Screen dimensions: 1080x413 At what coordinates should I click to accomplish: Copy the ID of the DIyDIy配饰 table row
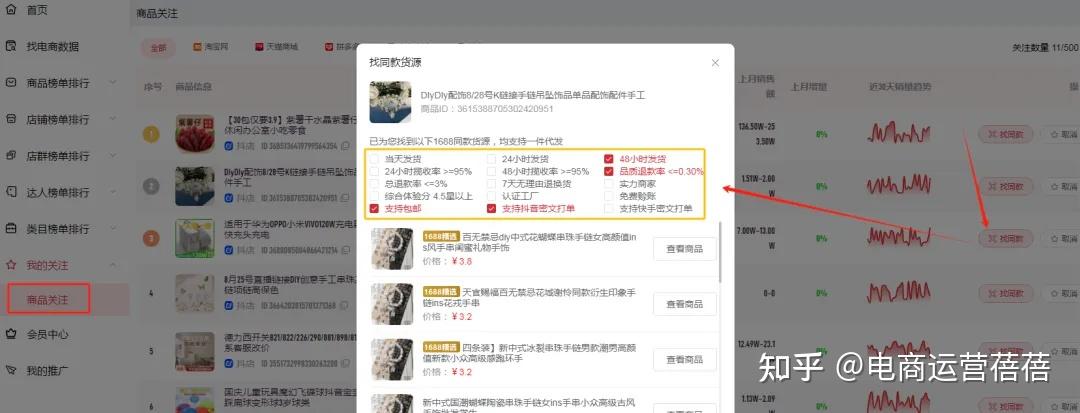343,198
